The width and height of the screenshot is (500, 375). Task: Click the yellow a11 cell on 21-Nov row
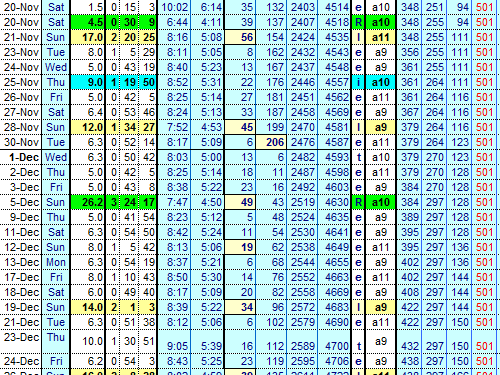tap(380, 37)
